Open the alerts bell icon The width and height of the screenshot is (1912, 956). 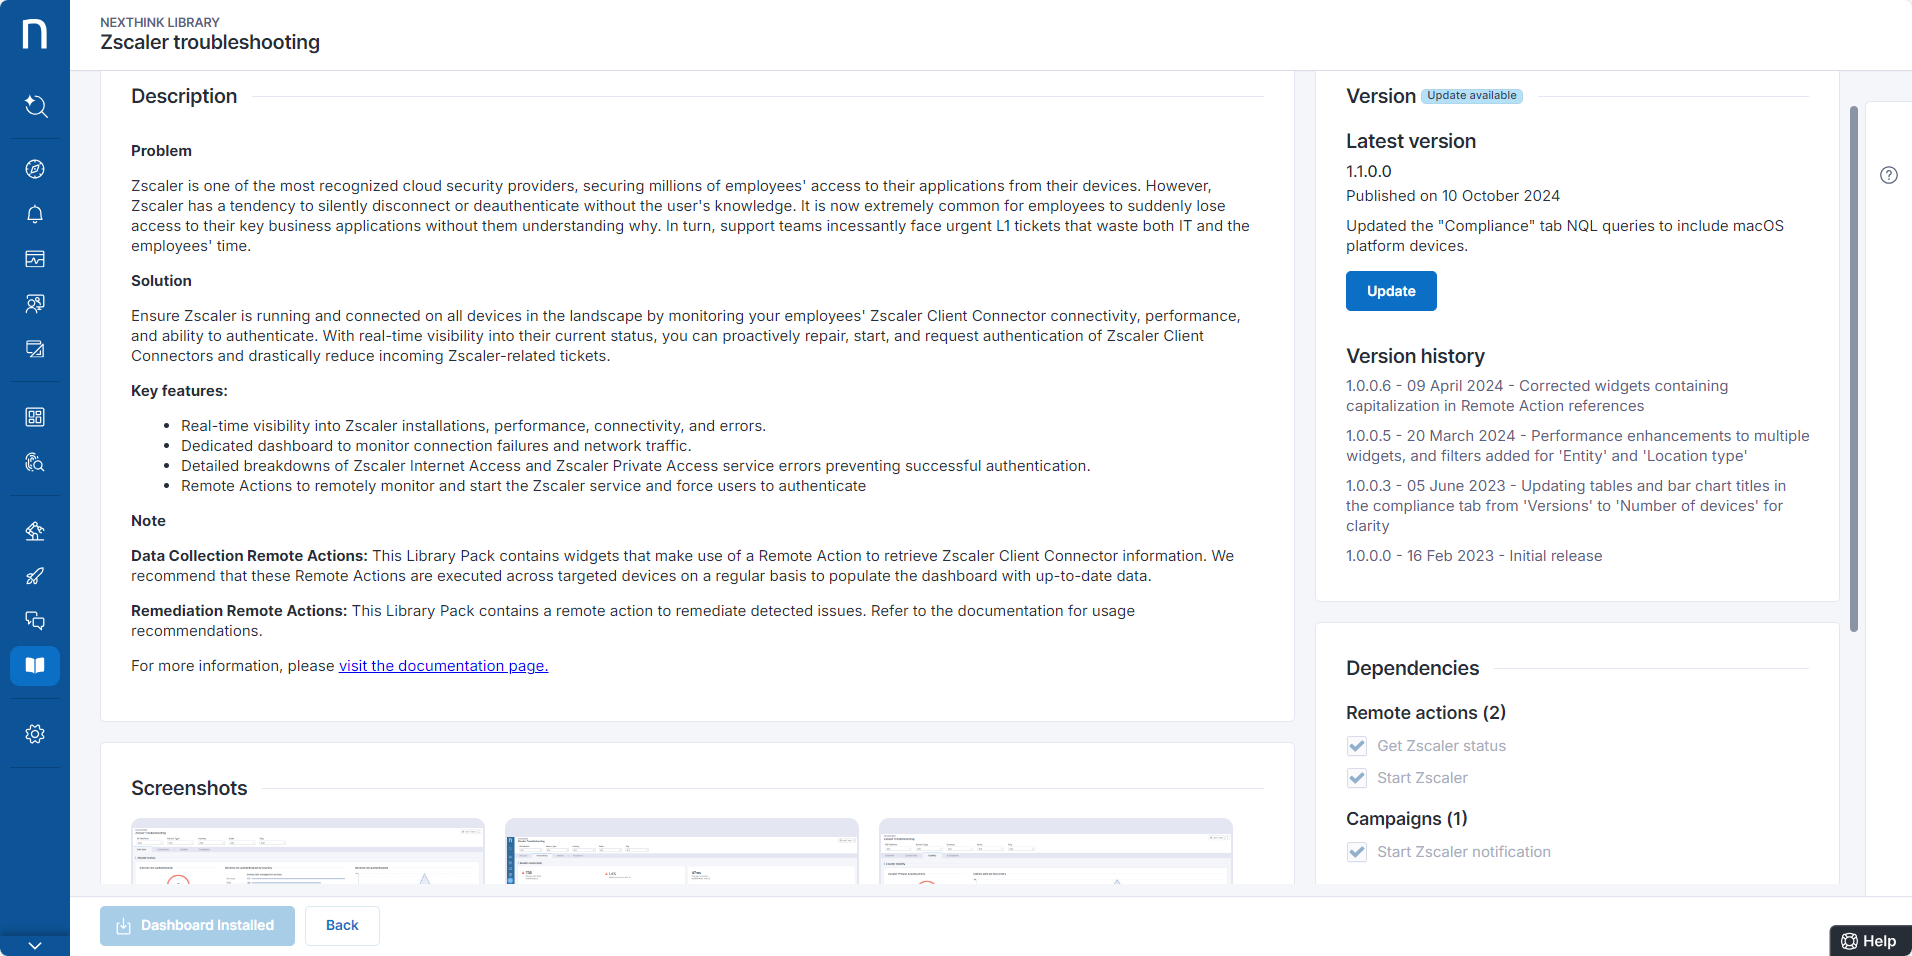35,214
